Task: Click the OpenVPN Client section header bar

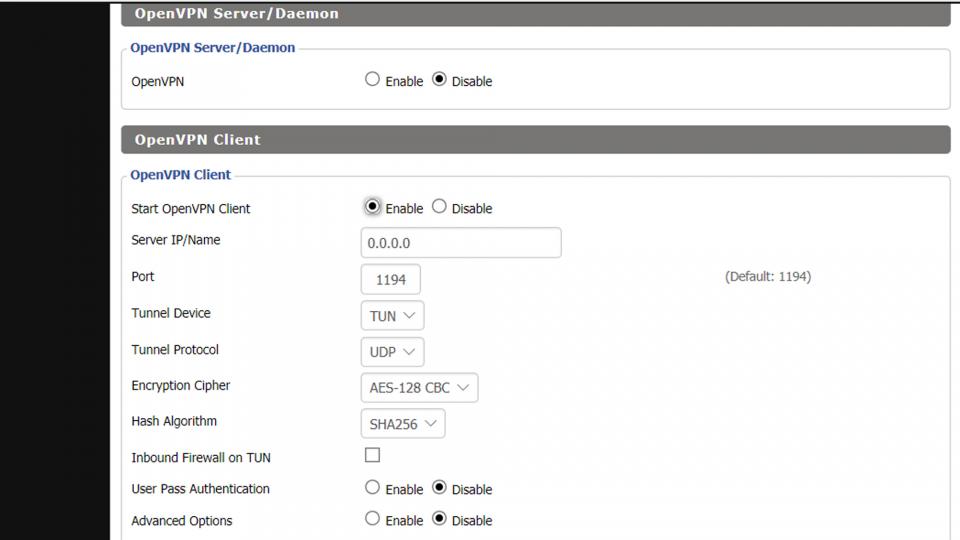Action: [x=535, y=140]
